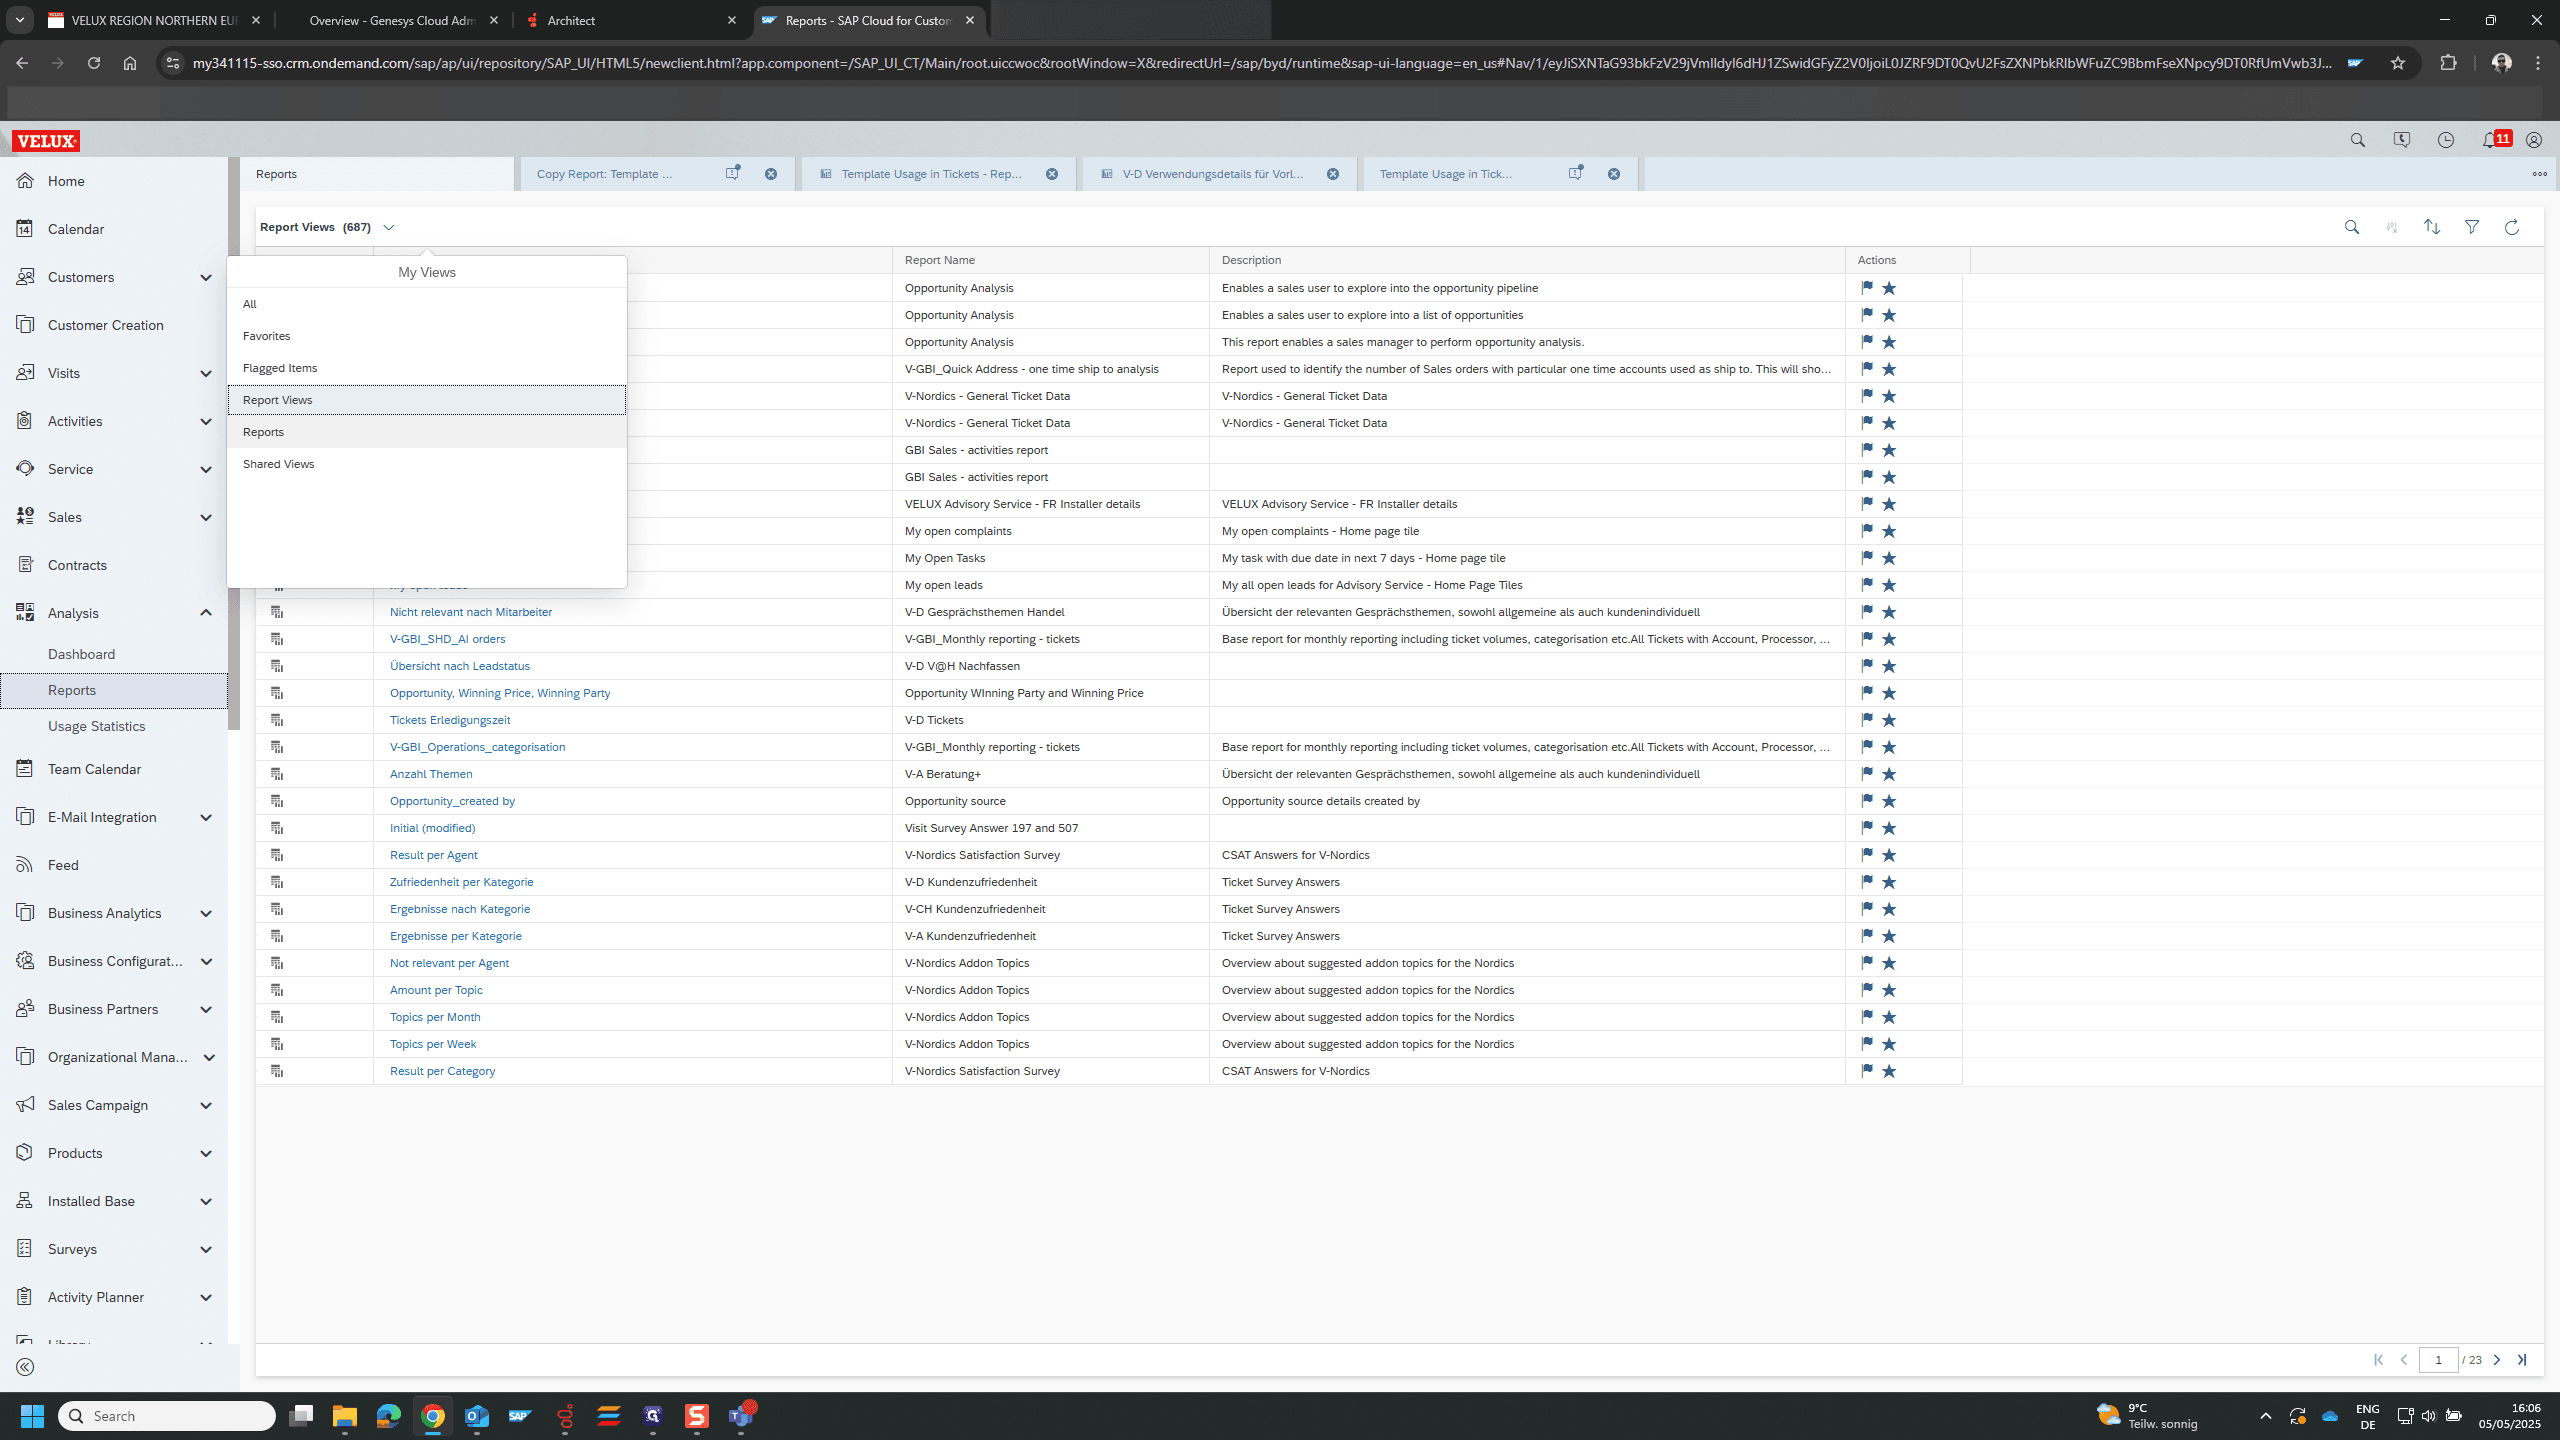Screen dimensions: 2560x1440
Task: Search within the Report Views list
Action: click(2352, 228)
